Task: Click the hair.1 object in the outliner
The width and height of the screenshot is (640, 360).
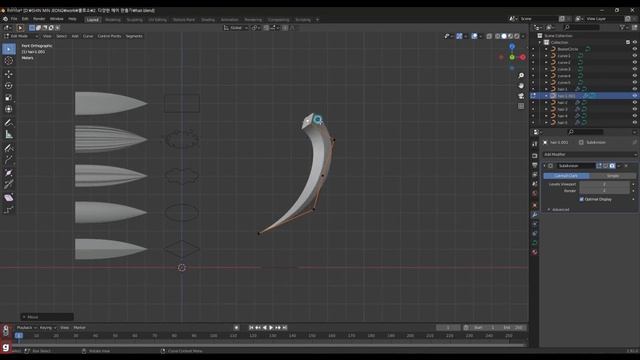Action: [x=562, y=89]
